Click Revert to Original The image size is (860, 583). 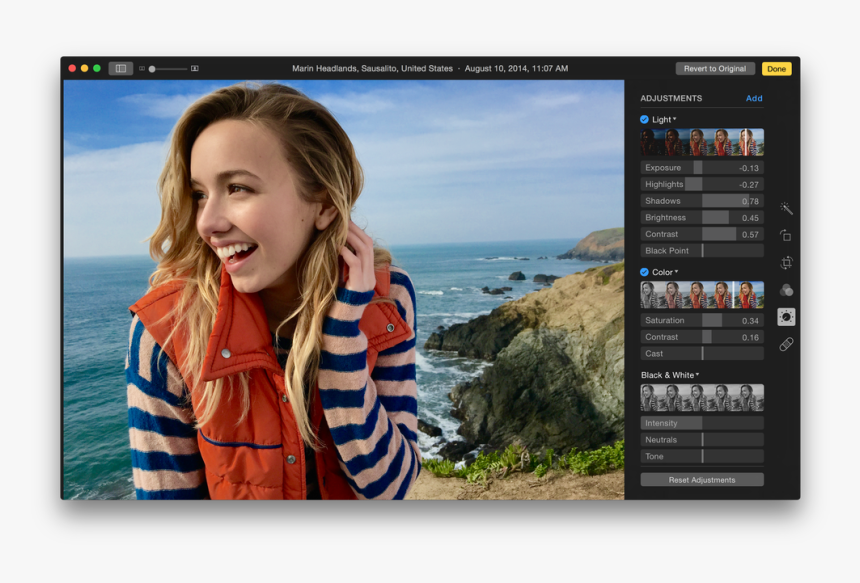coord(715,68)
